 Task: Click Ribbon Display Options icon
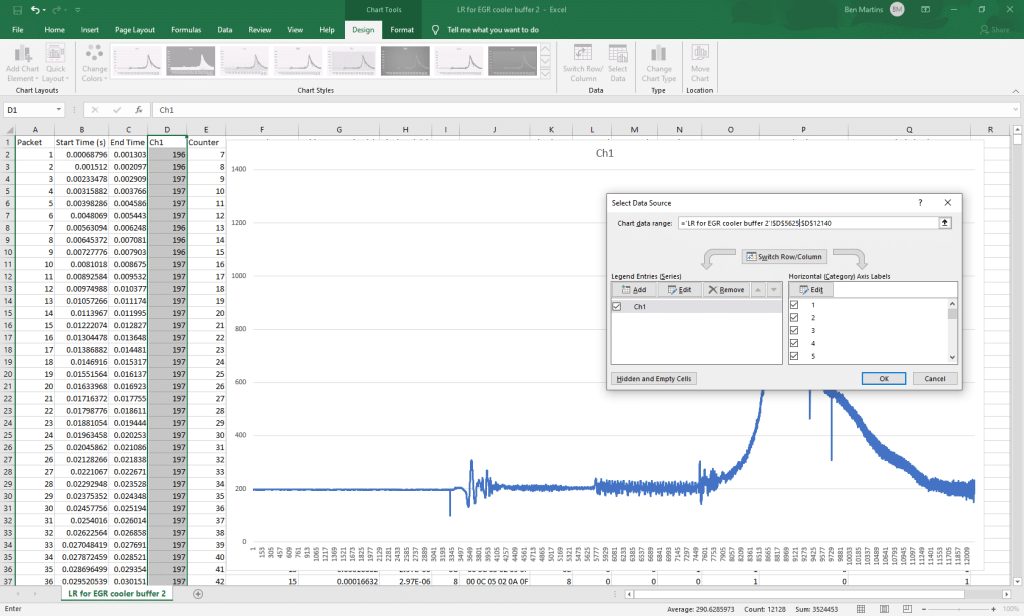point(925,10)
